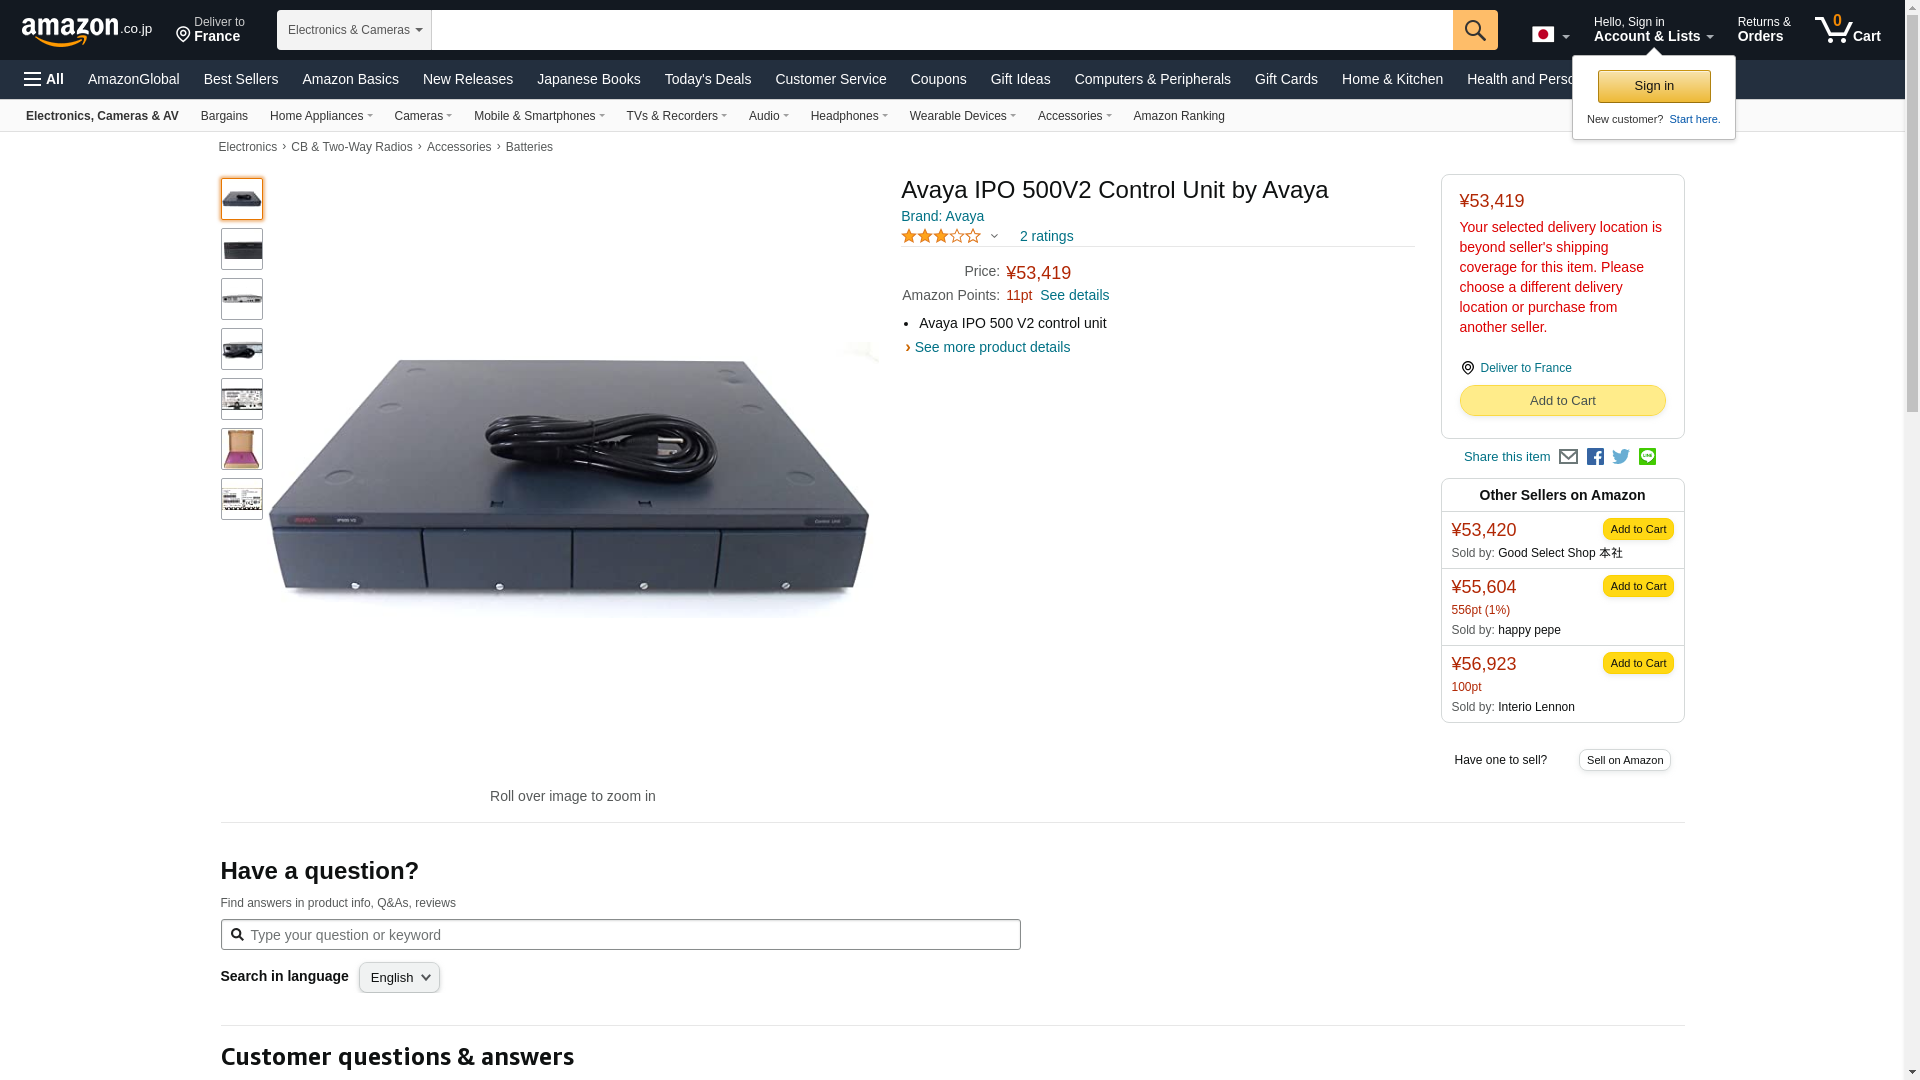This screenshot has width=1920, height=1080.
Task: Select the pink box product thumbnail
Action: click(242, 449)
